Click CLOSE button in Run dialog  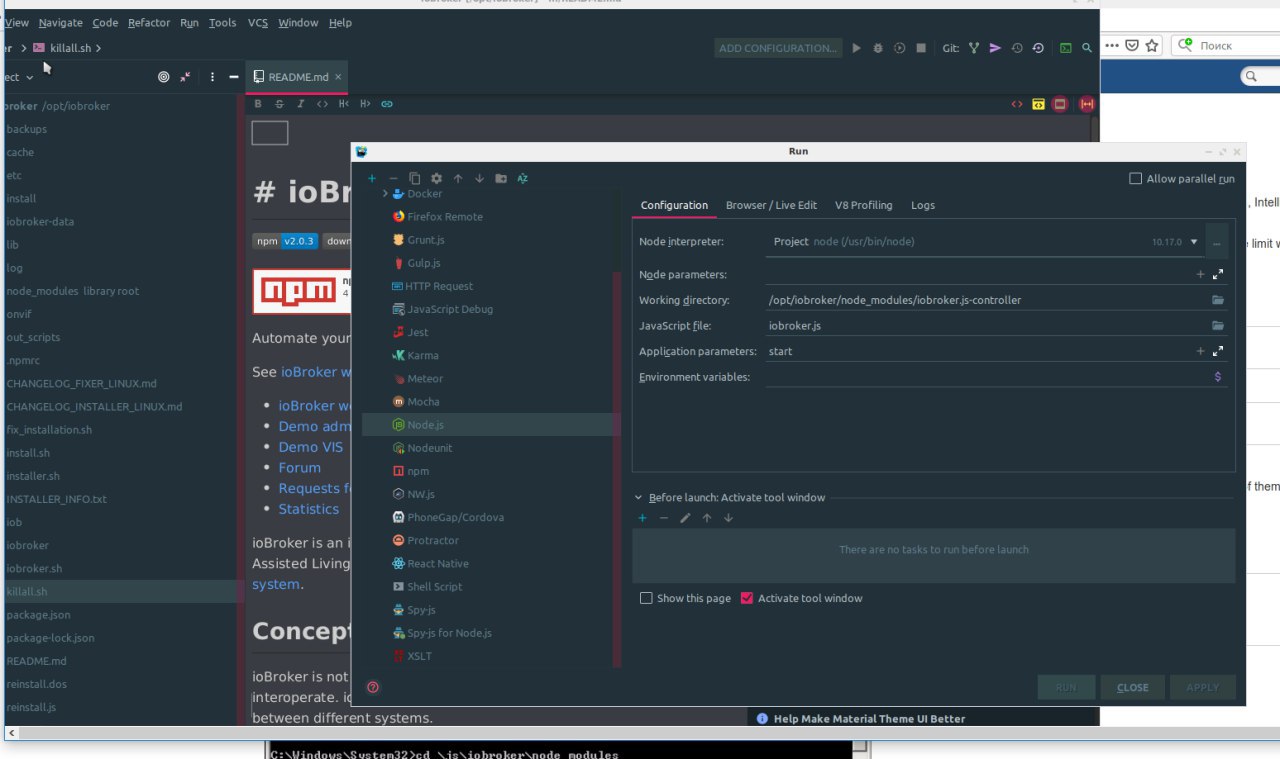tap(1133, 687)
